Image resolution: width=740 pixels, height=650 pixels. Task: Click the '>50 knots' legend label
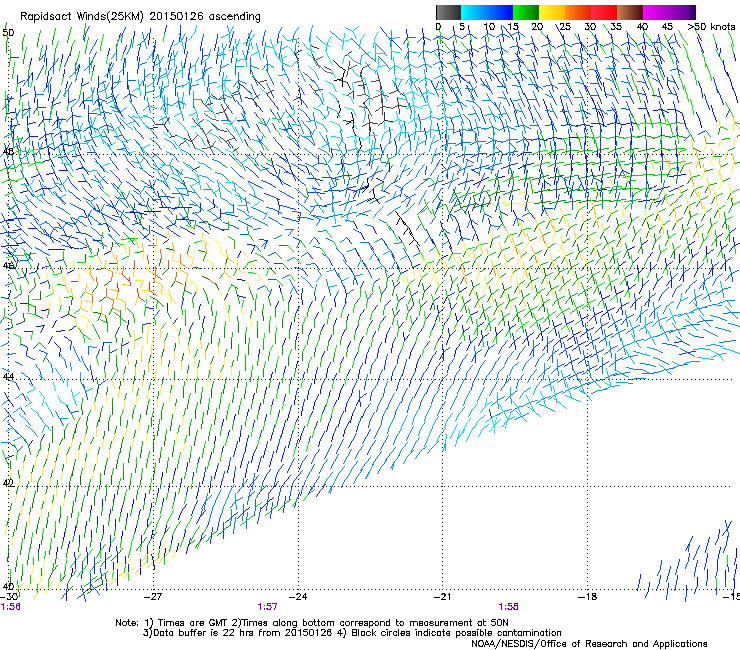pos(711,26)
